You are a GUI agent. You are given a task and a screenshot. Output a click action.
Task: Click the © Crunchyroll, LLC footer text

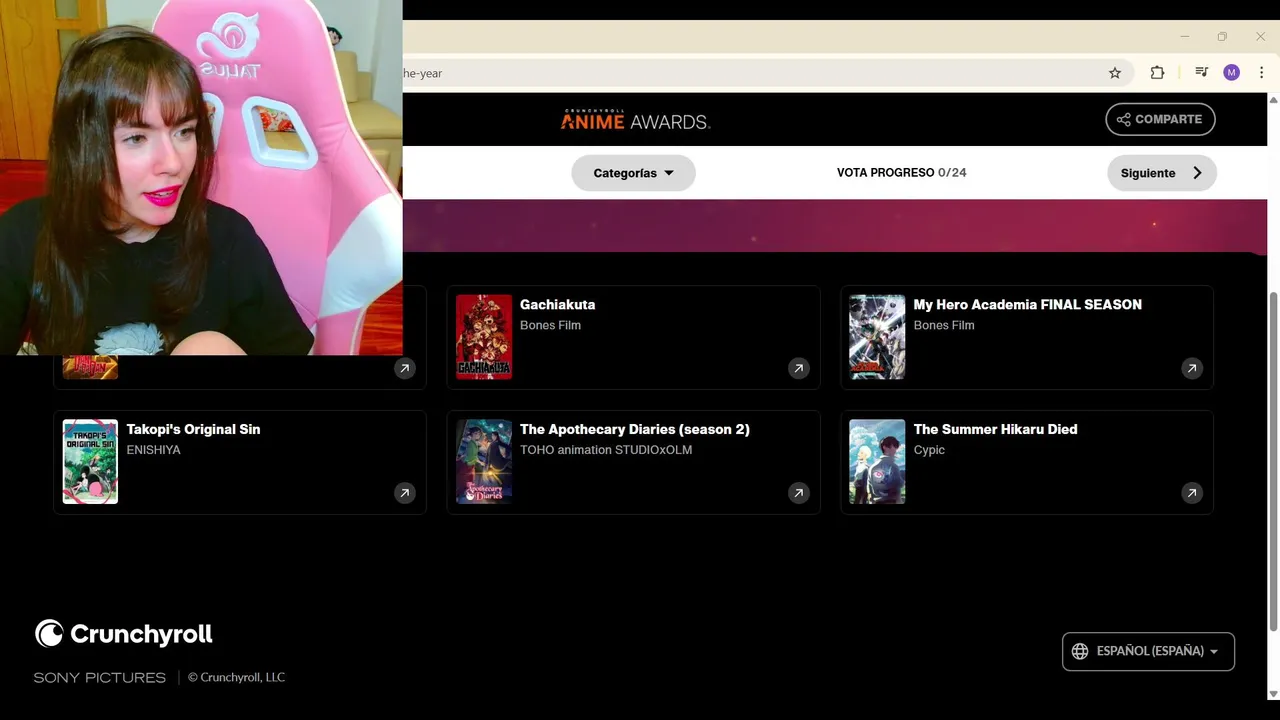(237, 677)
